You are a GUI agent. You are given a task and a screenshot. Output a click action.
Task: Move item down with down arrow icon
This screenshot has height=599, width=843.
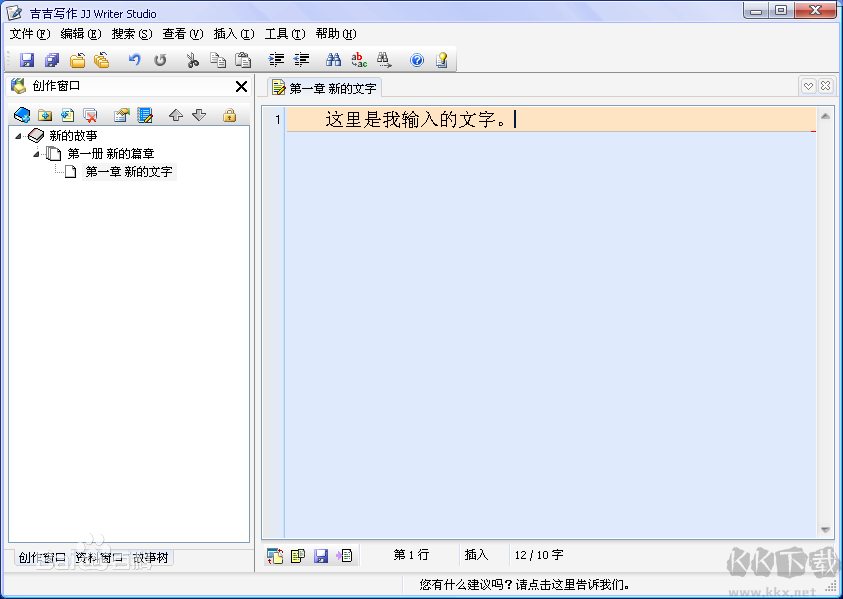[x=199, y=115]
